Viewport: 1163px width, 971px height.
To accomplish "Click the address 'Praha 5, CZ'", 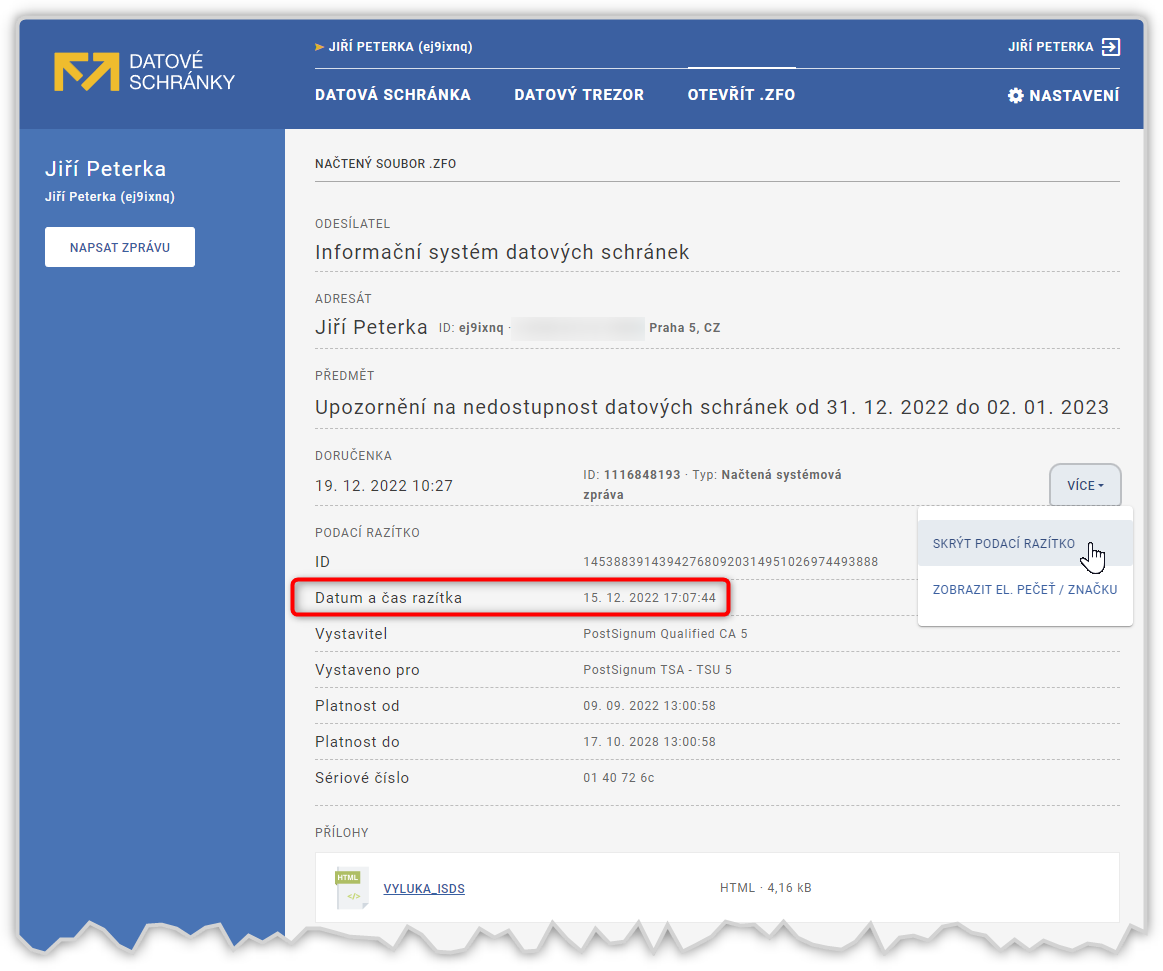I will point(685,328).
